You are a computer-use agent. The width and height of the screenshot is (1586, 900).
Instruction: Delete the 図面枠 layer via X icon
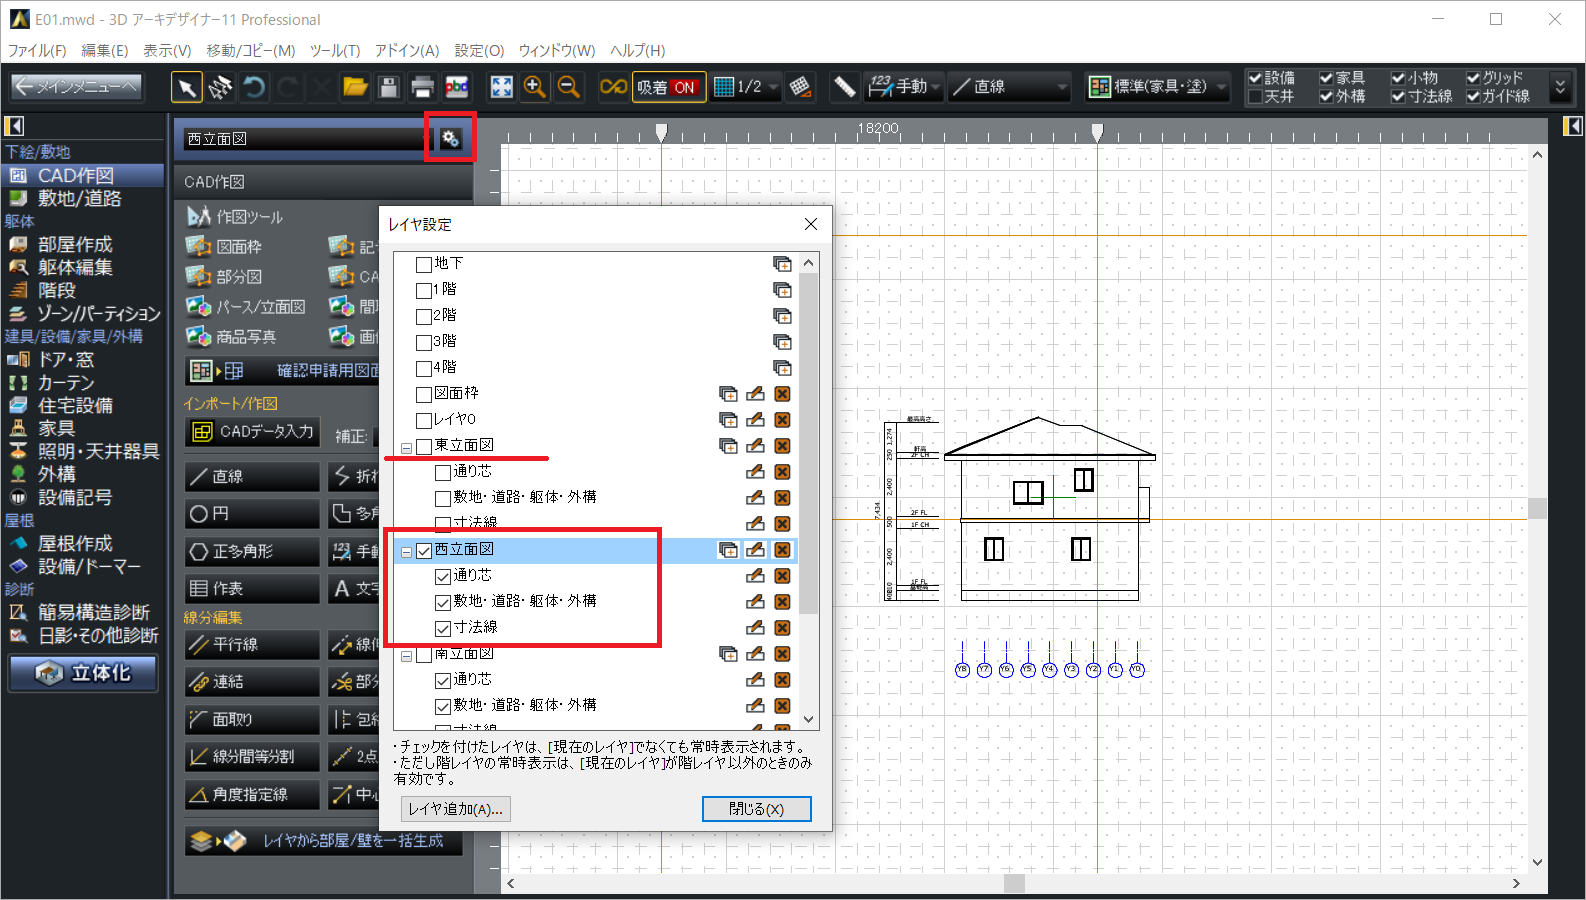point(782,394)
